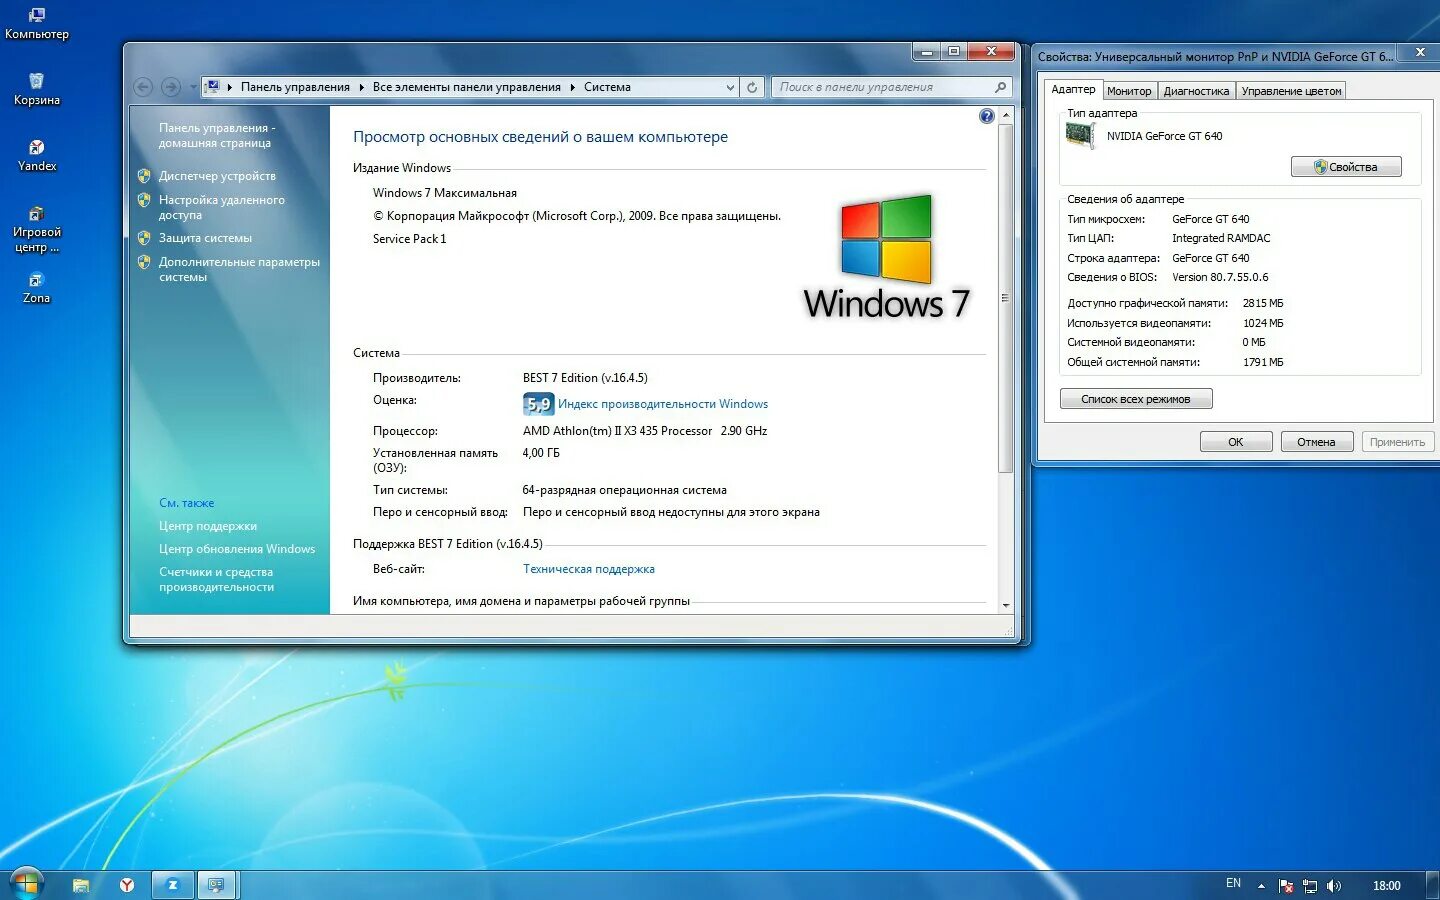Launch the Zona desktop shortcut
This screenshot has height=900, width=1440.
[36, 289]
